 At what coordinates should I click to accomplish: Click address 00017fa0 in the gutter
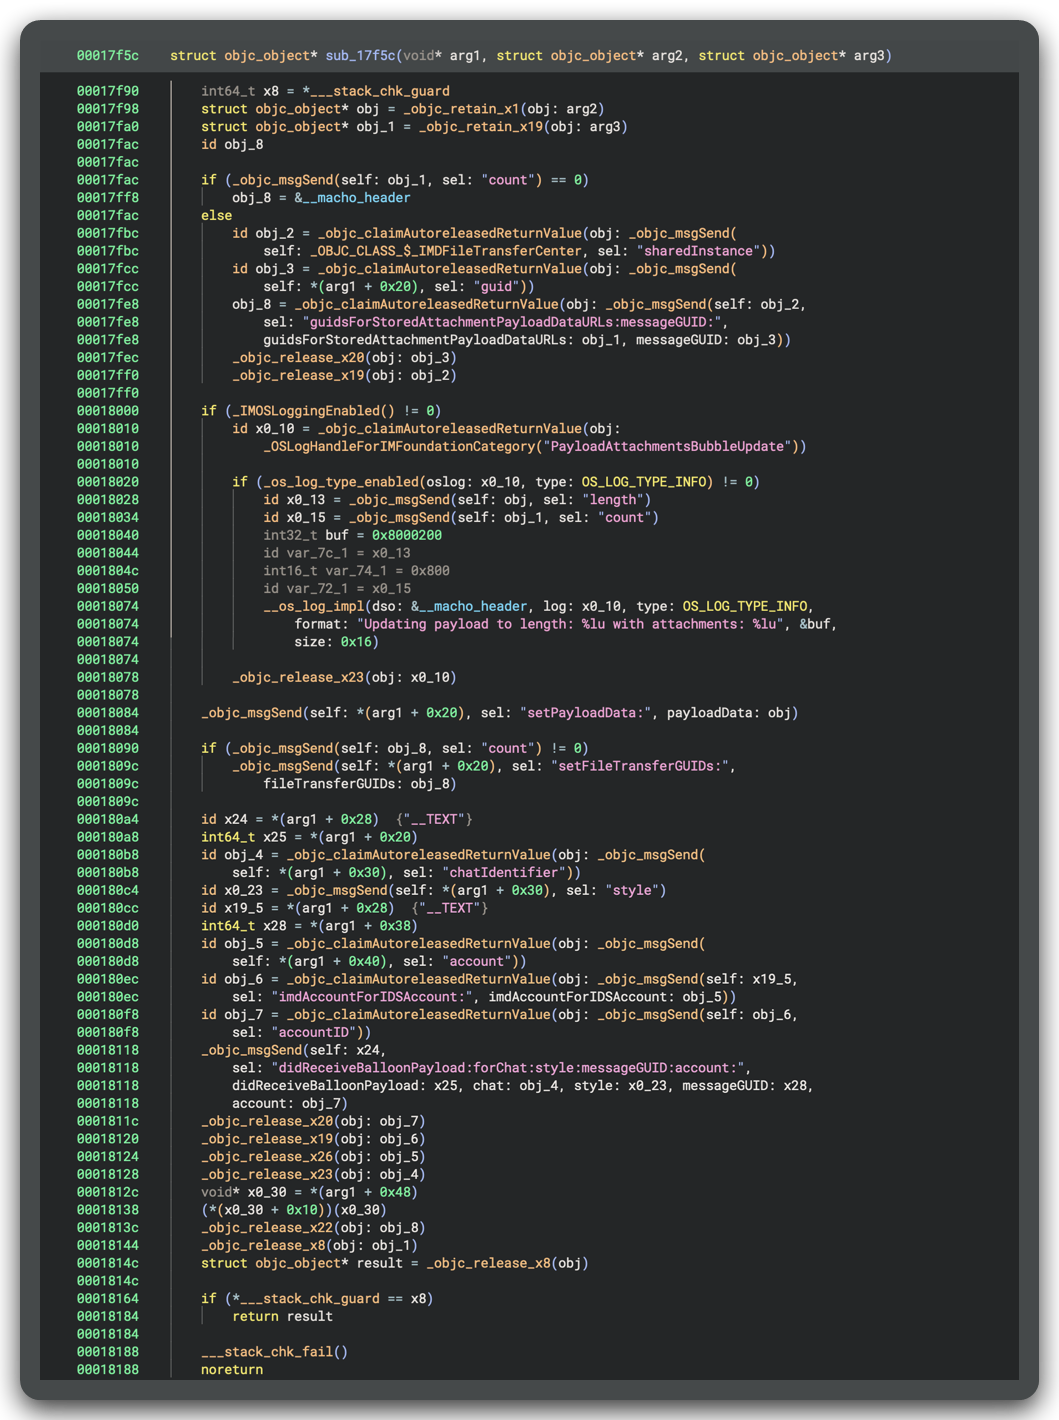[108, 127]
